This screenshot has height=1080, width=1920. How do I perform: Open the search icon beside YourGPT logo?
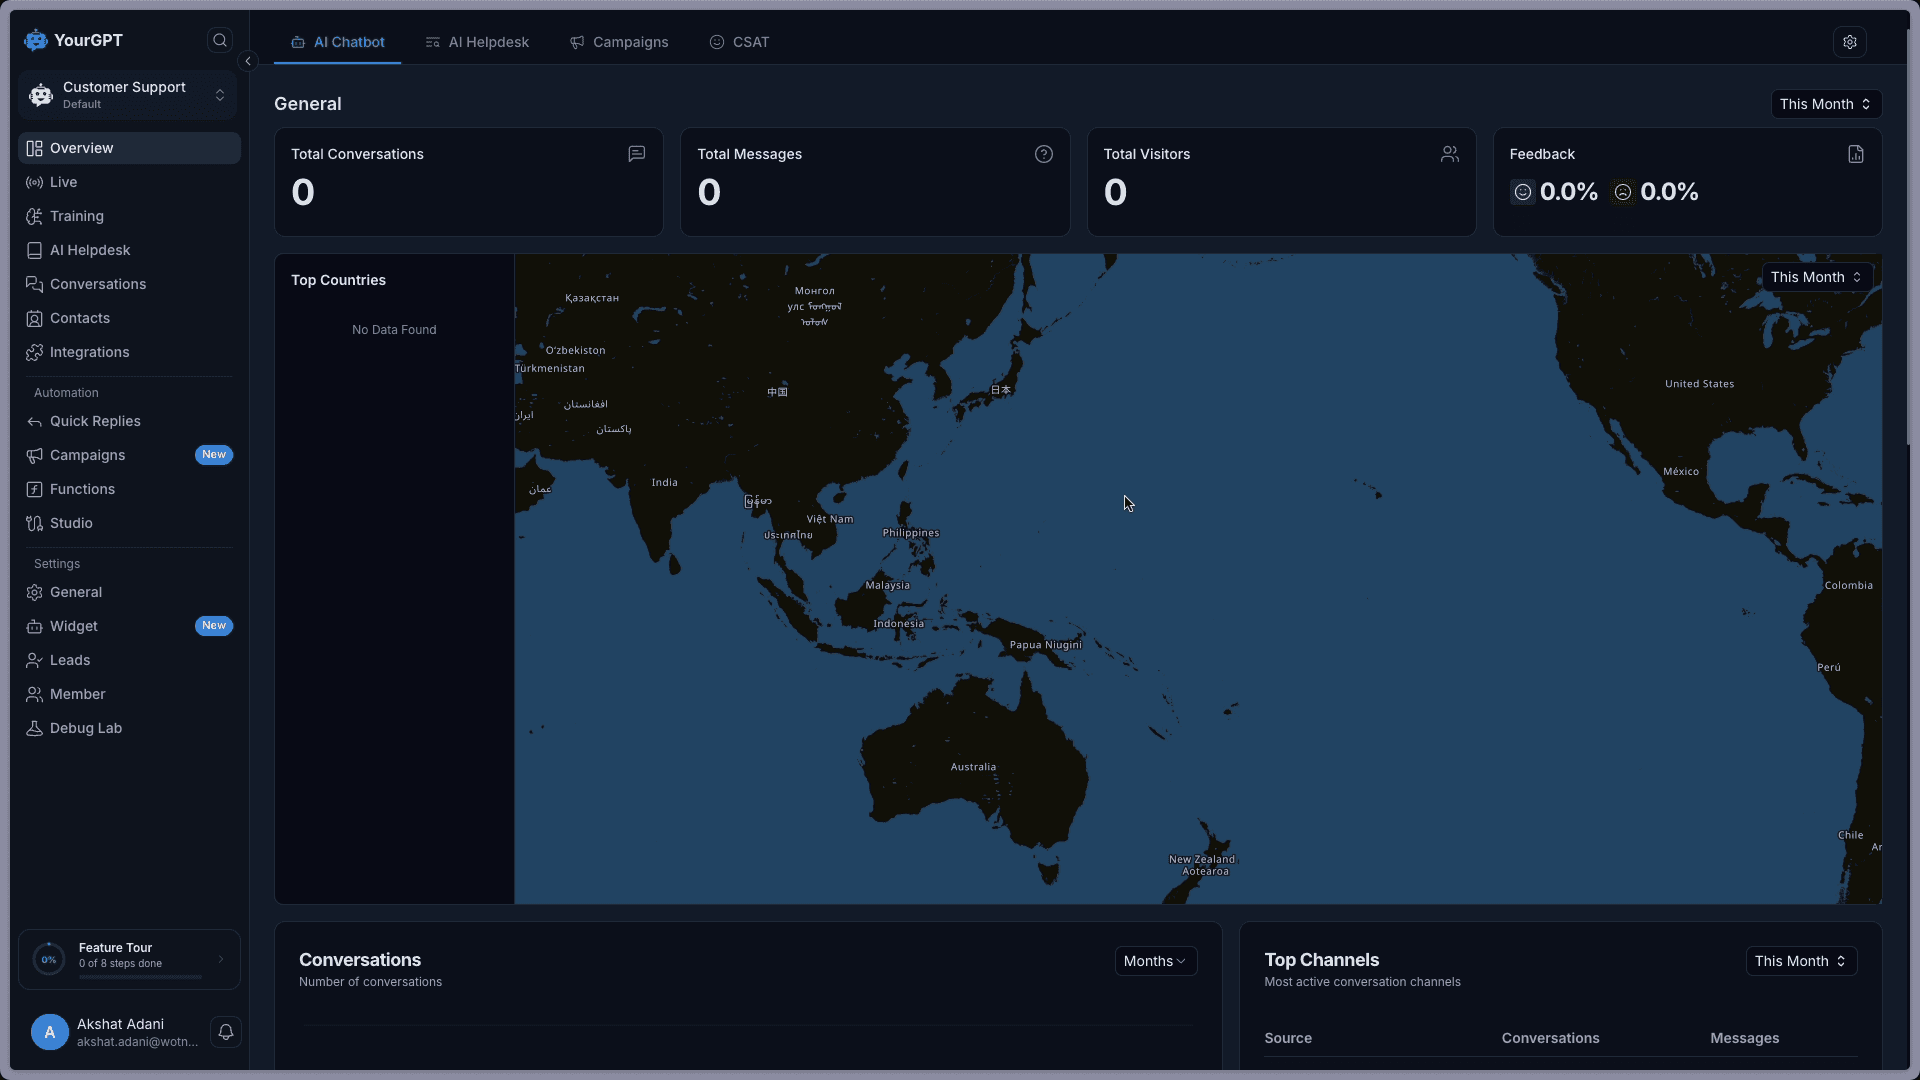coord(220,40)
